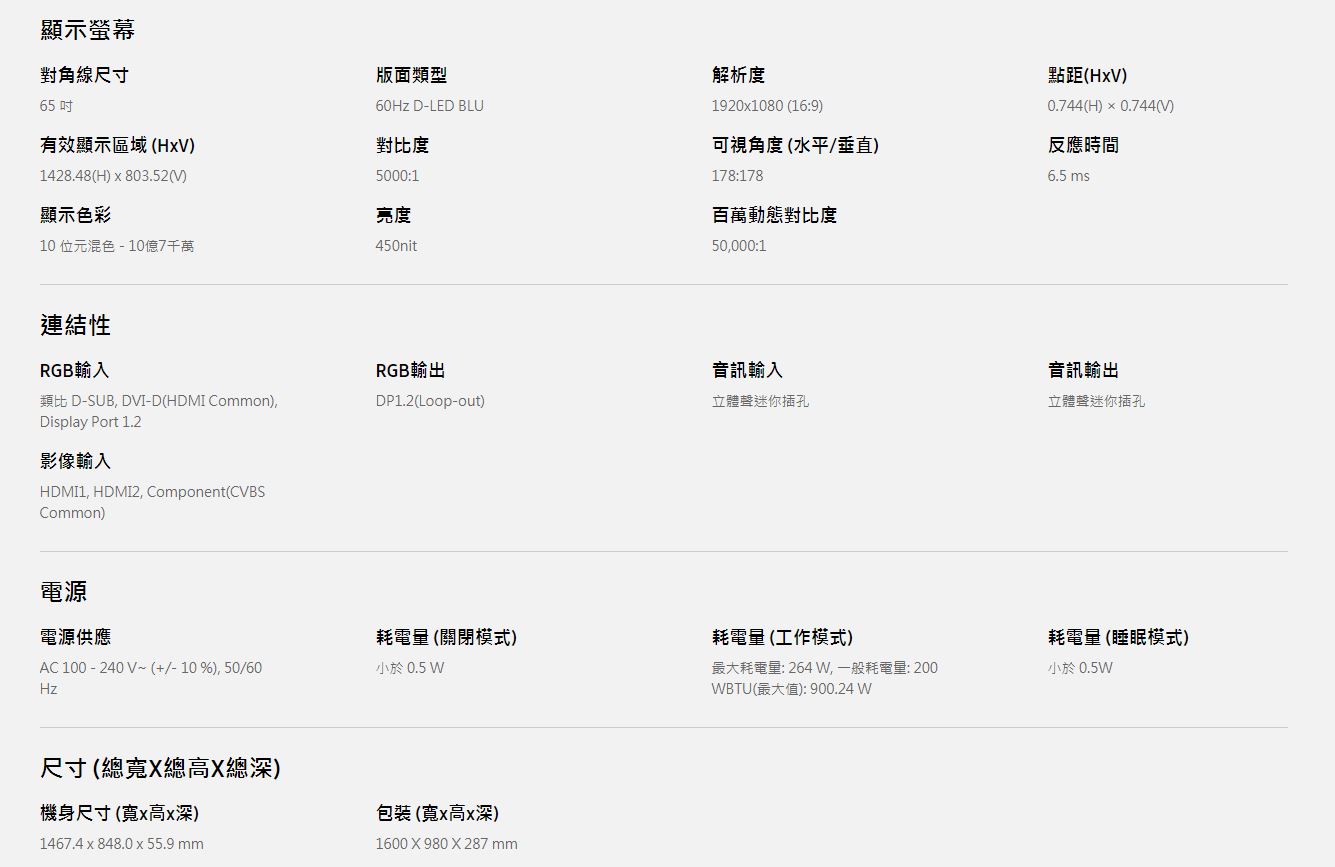Click the 顯示螢幕 section heading
This screenshot has height=867, width=1335.
[87, 30]
